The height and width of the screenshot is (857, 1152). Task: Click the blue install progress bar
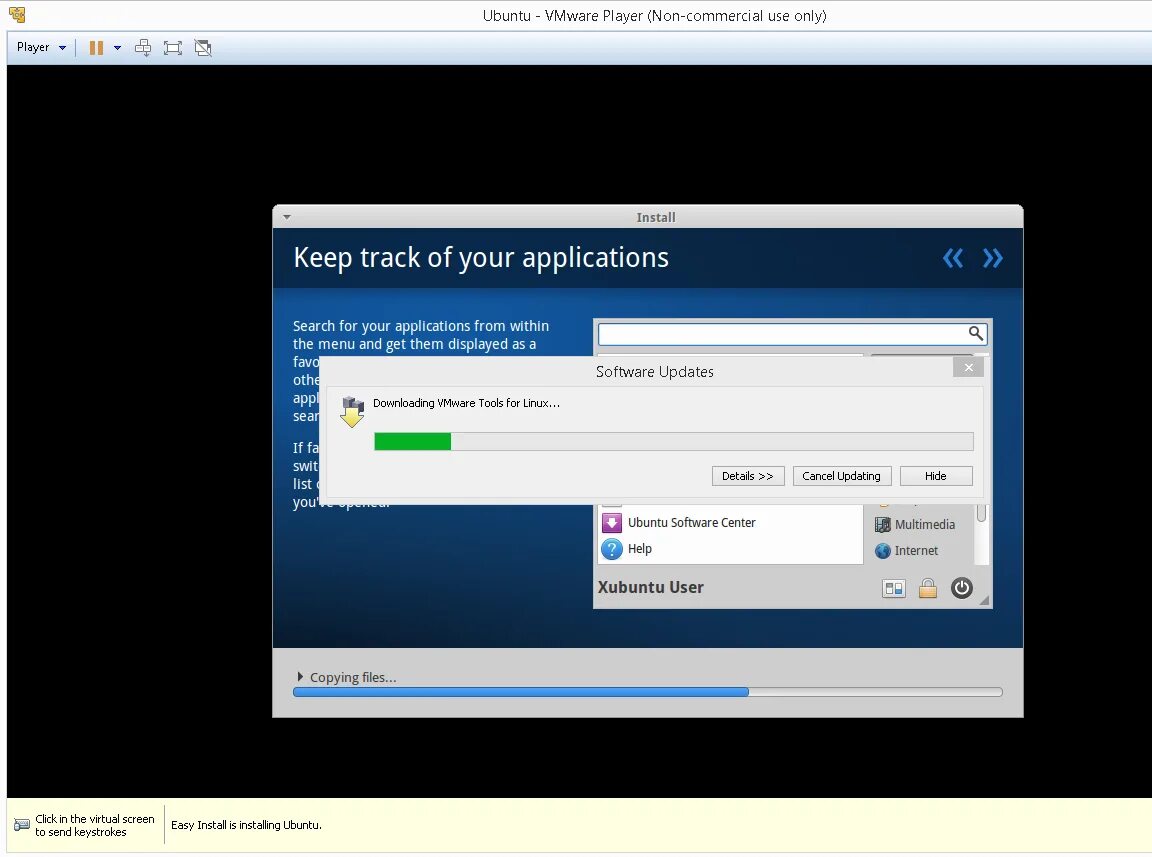click(521, 692)
